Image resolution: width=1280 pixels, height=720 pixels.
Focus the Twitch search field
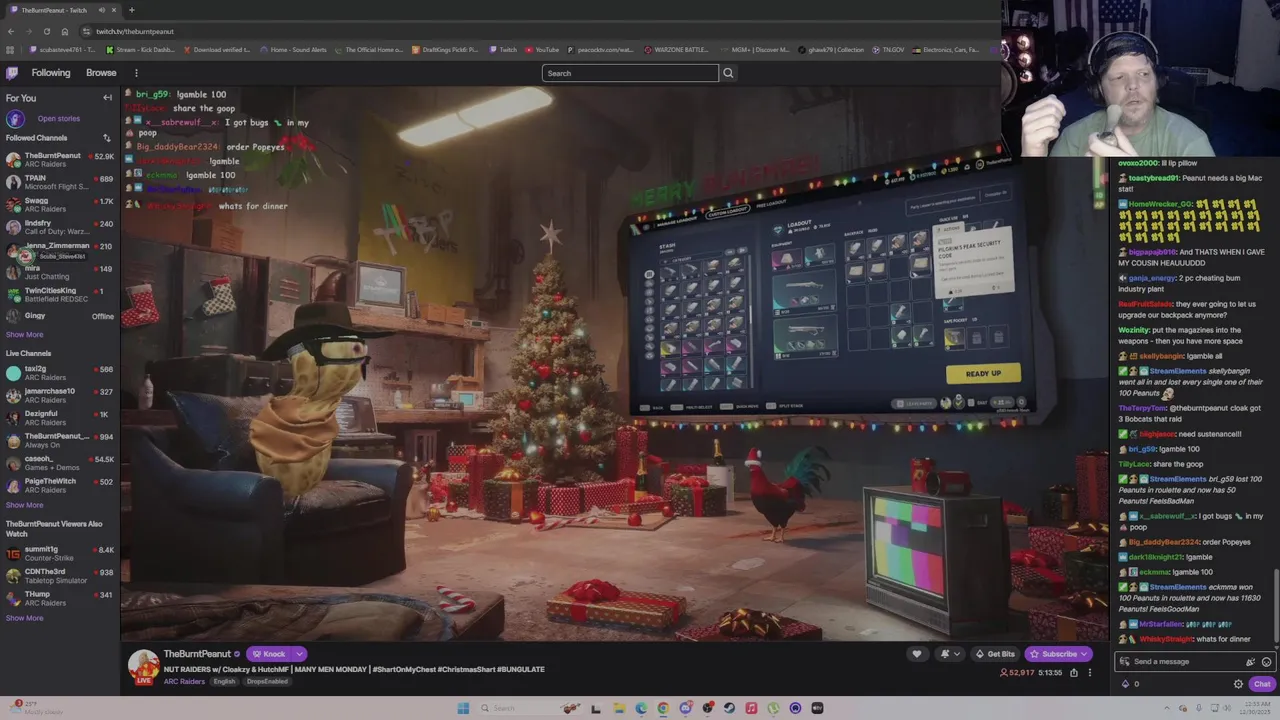[x=630, y=73]
